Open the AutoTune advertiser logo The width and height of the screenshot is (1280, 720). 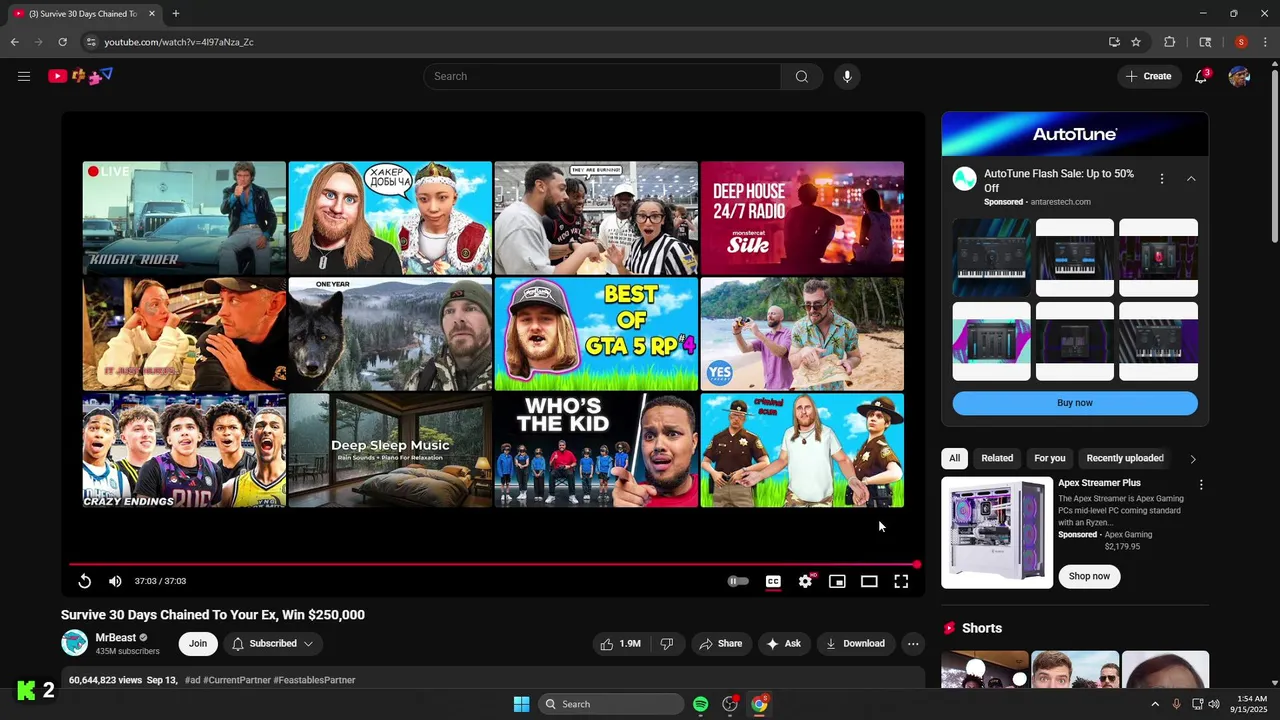click(x=964, y=179)
